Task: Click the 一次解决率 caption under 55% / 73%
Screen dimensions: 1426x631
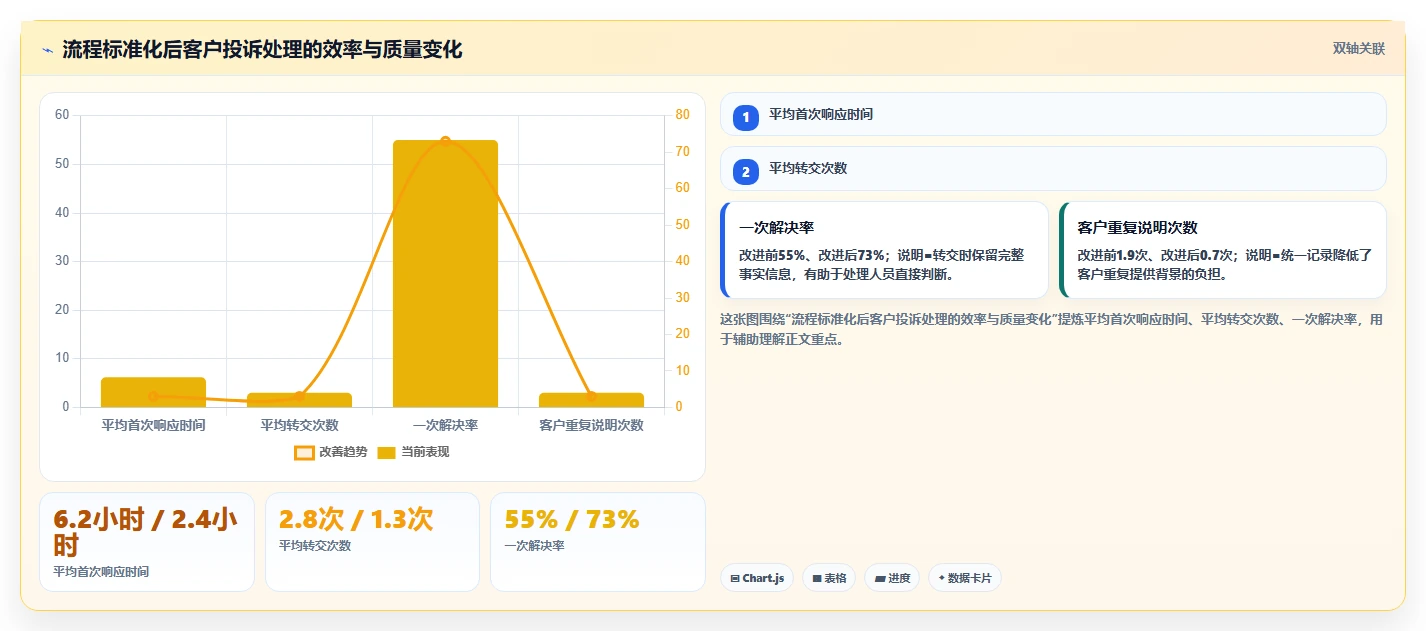Action: click(535, 546)
